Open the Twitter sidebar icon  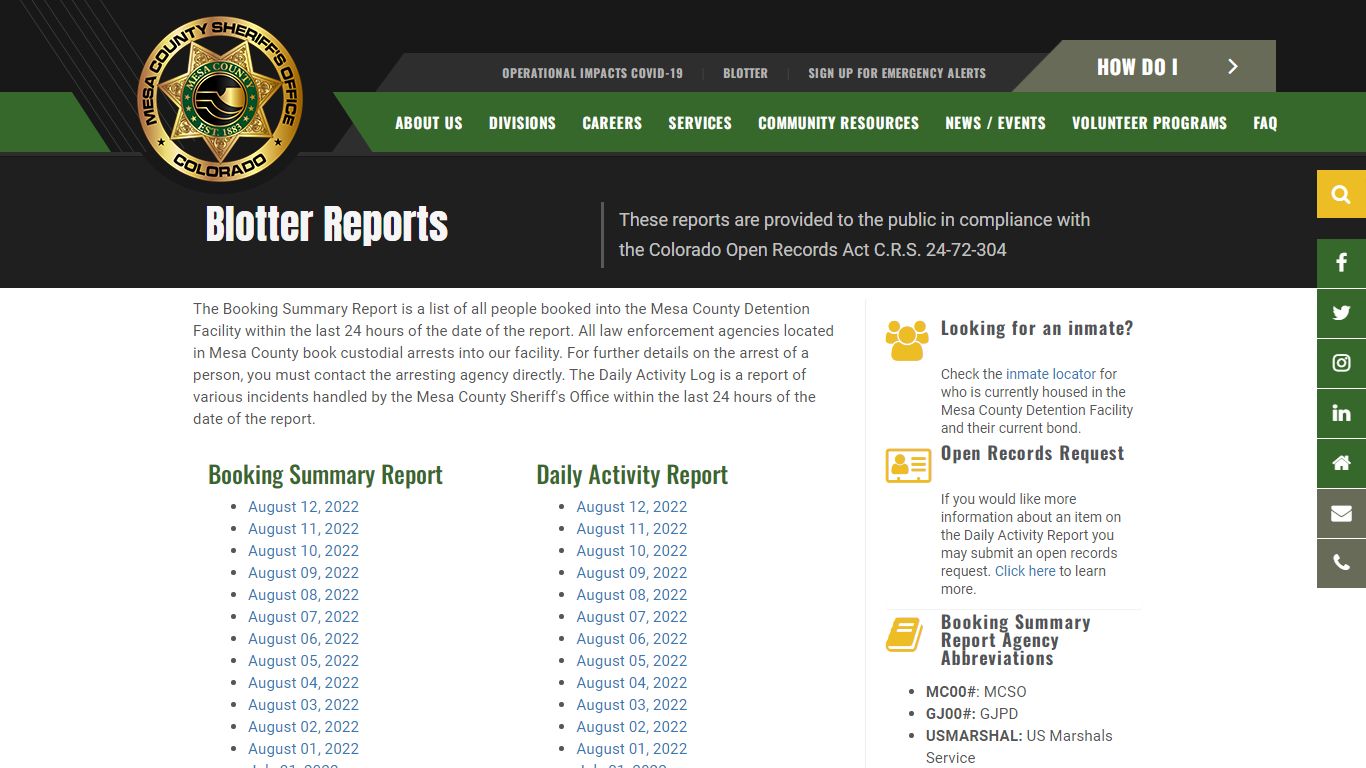point(1341,314)
